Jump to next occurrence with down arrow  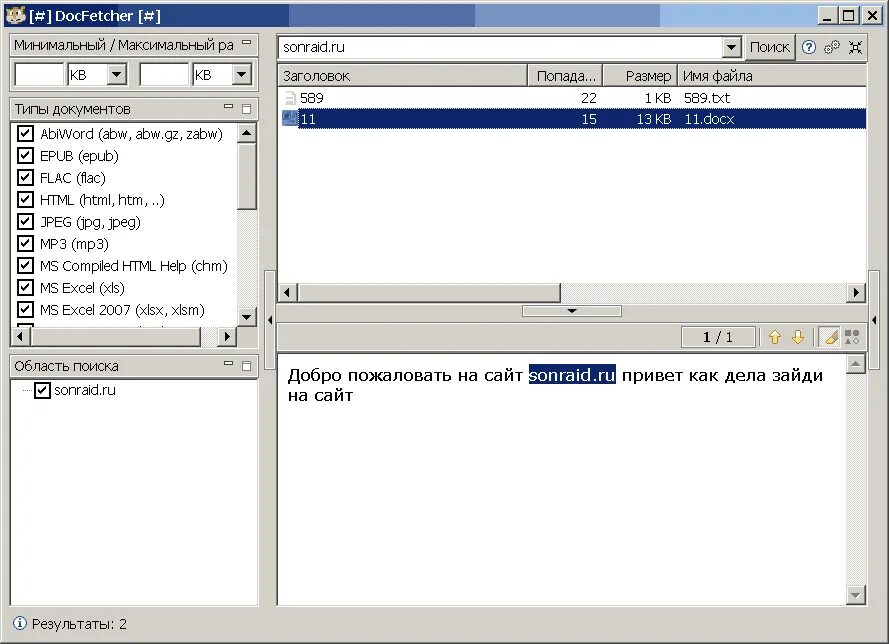tap(798, 337)
